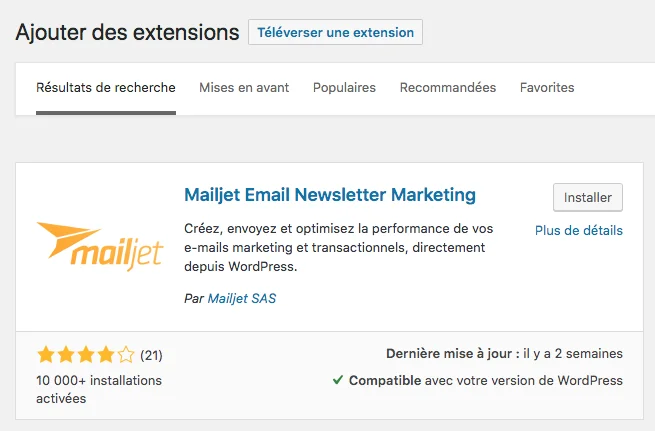This screenshot has height=431, width=655.
Task: Click the empty fifth rating star
Action: click(125, 354)
